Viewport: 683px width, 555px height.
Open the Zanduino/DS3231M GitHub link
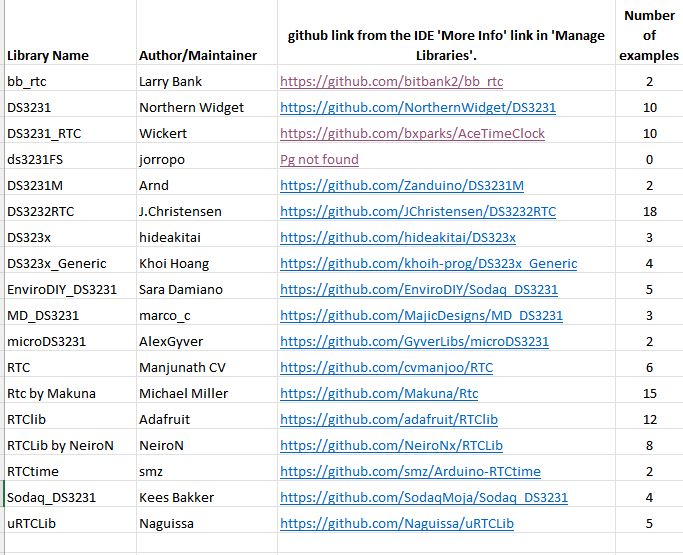tap(402, 186)
